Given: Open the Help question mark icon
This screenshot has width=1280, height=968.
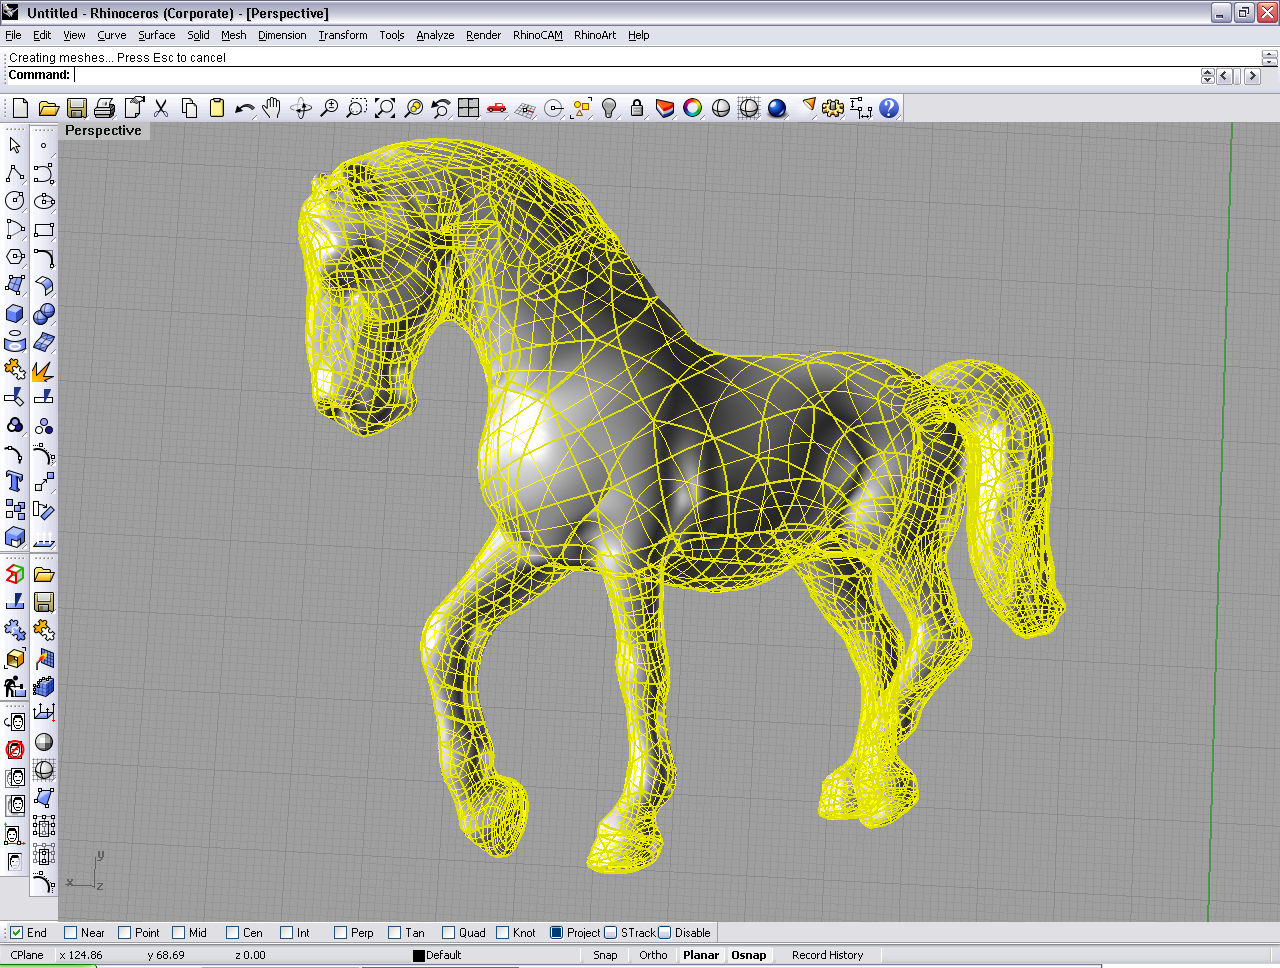Looking at the screenshot, I should point(889,108).
